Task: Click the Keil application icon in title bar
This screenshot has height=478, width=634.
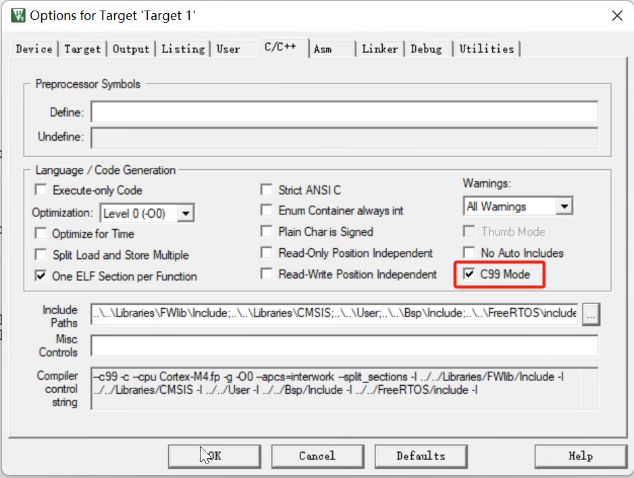Action: (x=18, y=16)
